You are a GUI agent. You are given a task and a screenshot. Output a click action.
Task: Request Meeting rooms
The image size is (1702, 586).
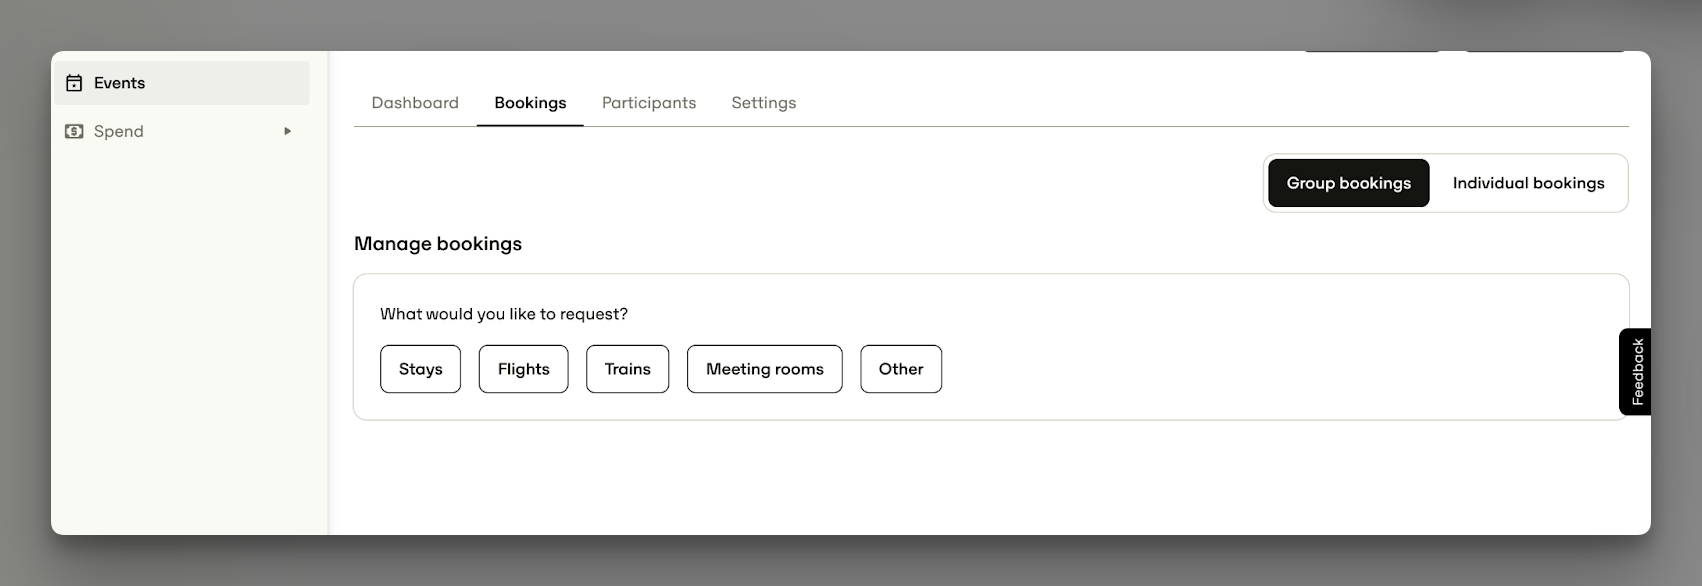765,369
